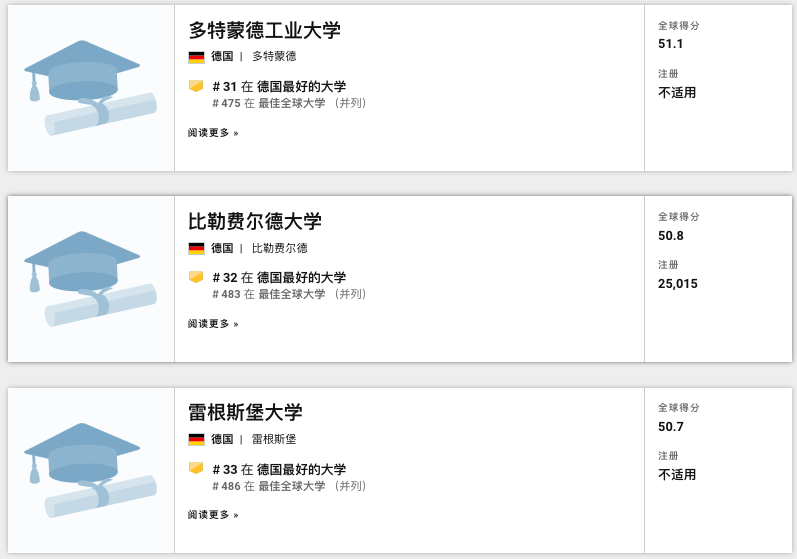This screenshot has width=797, height=559.
Task: Click the yellow badge icon next to #32
Action: tap(196, 277)
